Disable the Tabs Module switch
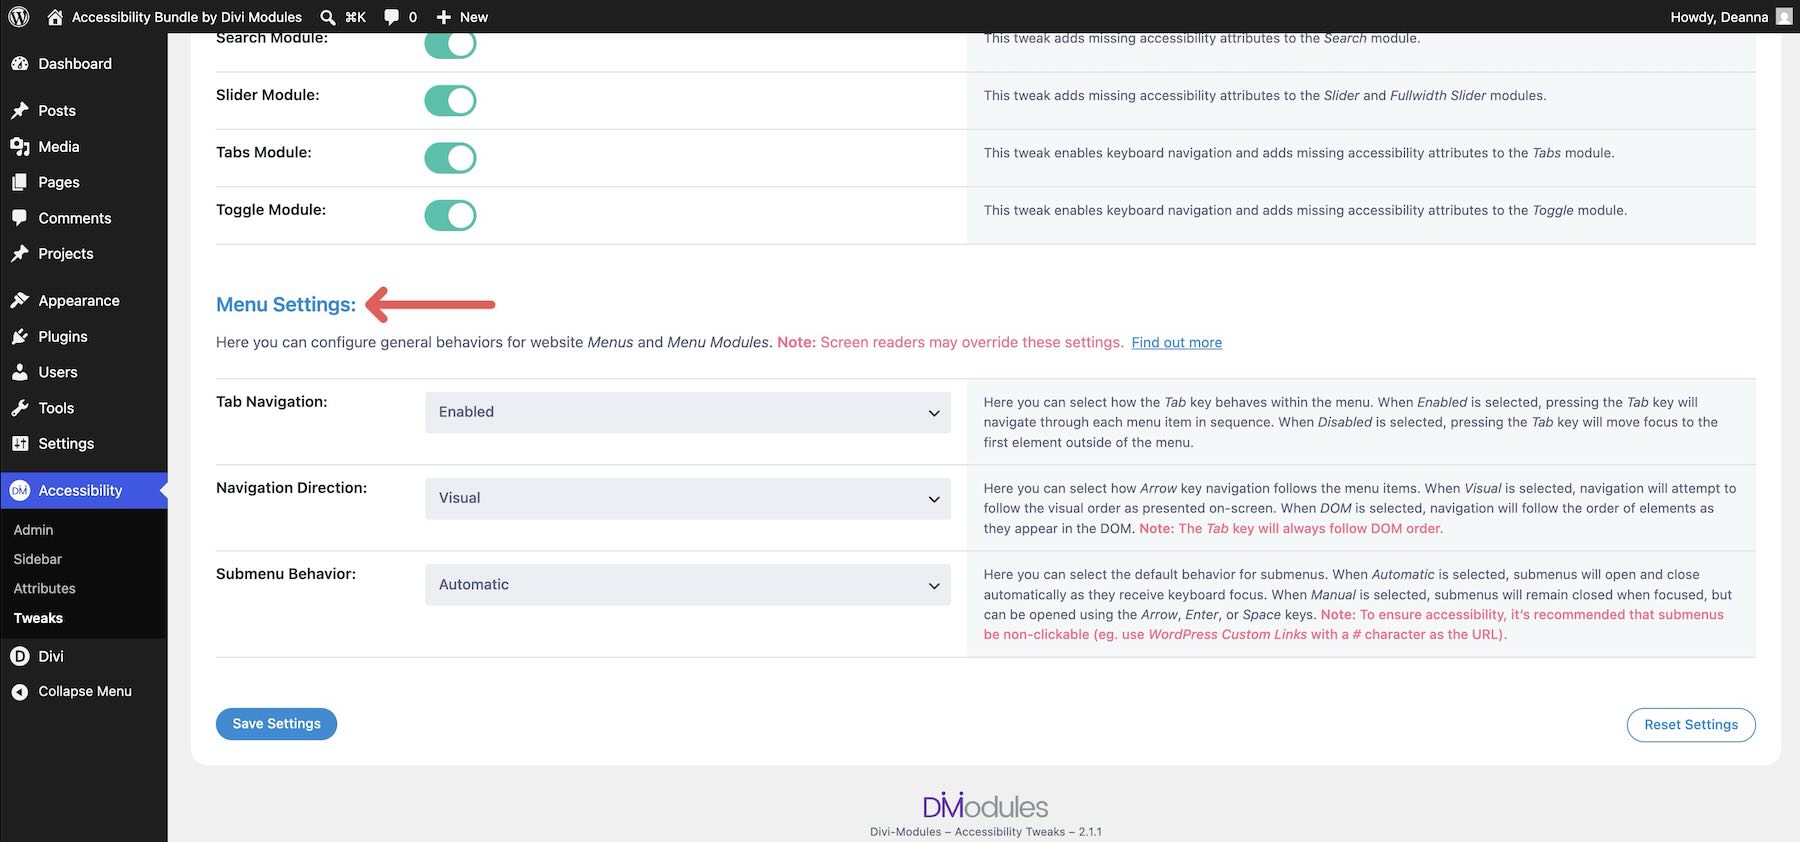The image size is (1800, 842). point(450,158)
